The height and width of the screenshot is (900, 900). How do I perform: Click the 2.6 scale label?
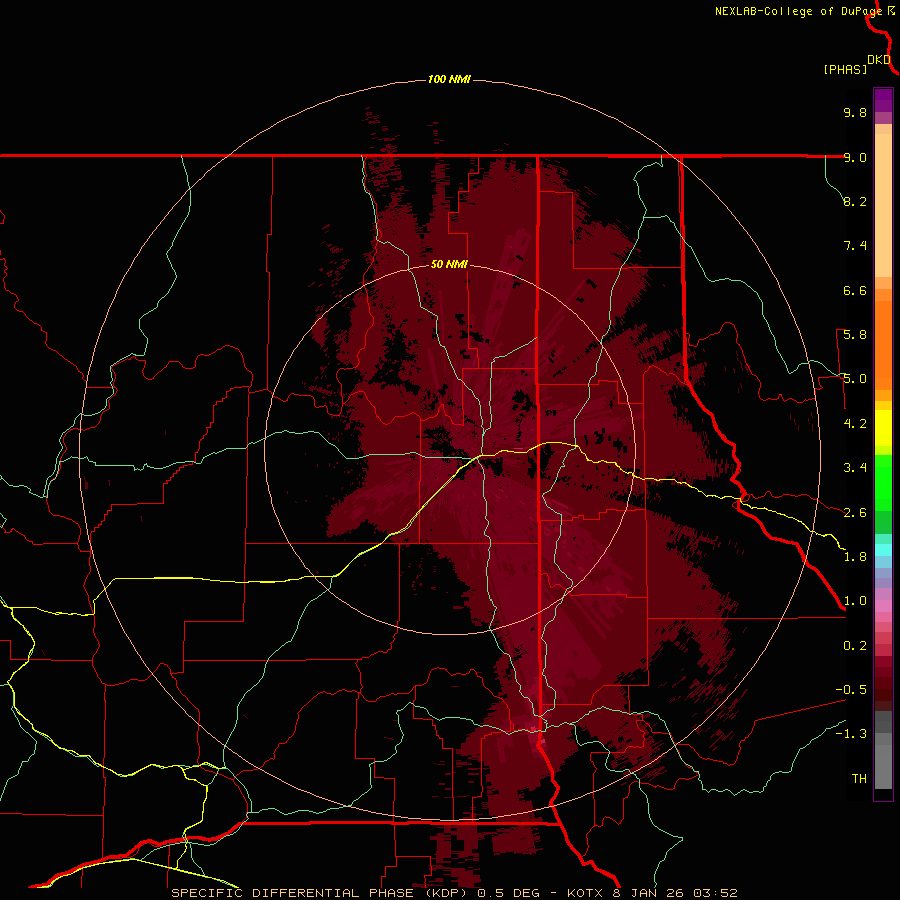coord(855,513)
